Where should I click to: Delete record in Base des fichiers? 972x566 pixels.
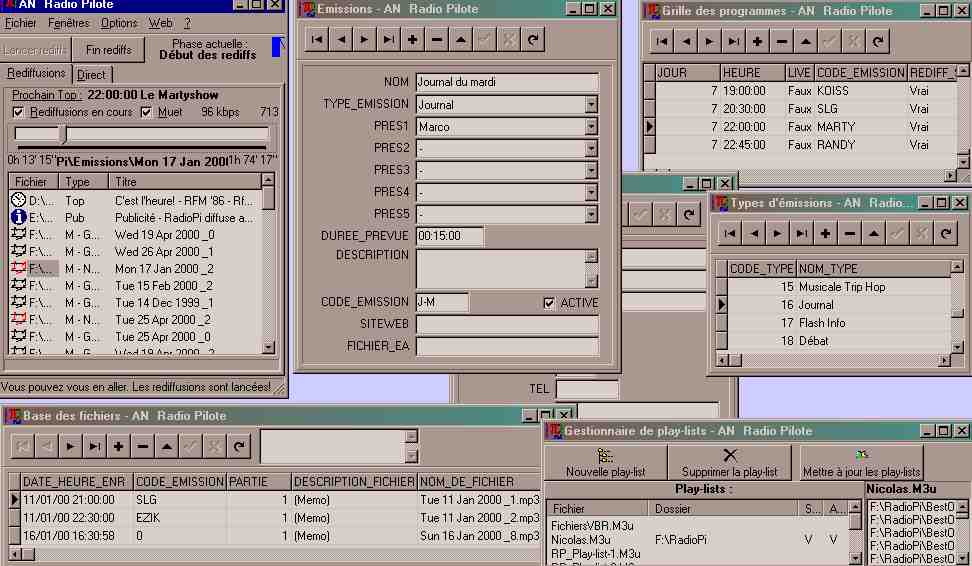[x=143, y=446]
